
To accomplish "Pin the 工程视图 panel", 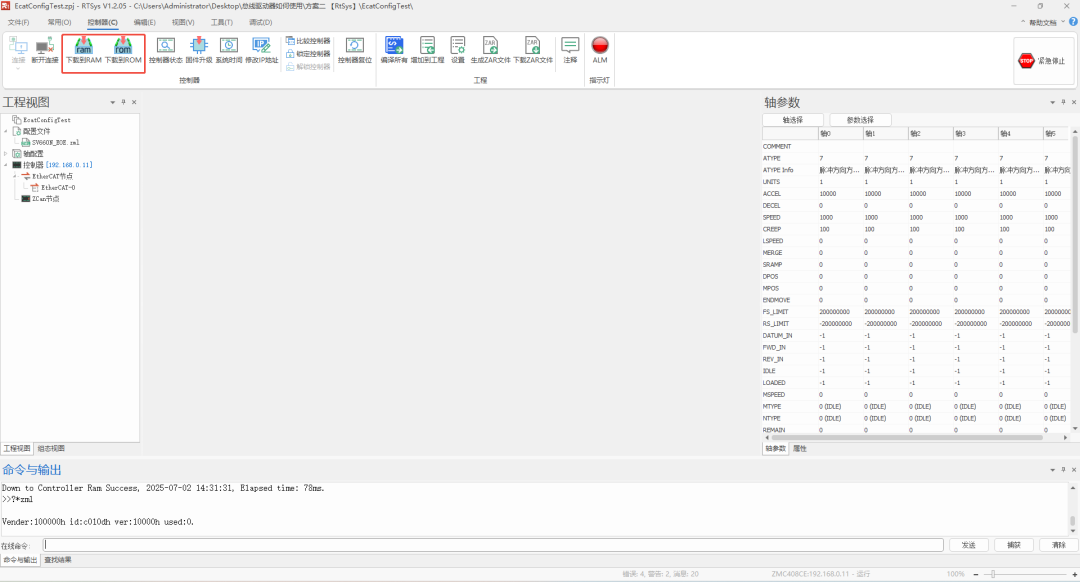I will 123,102.
